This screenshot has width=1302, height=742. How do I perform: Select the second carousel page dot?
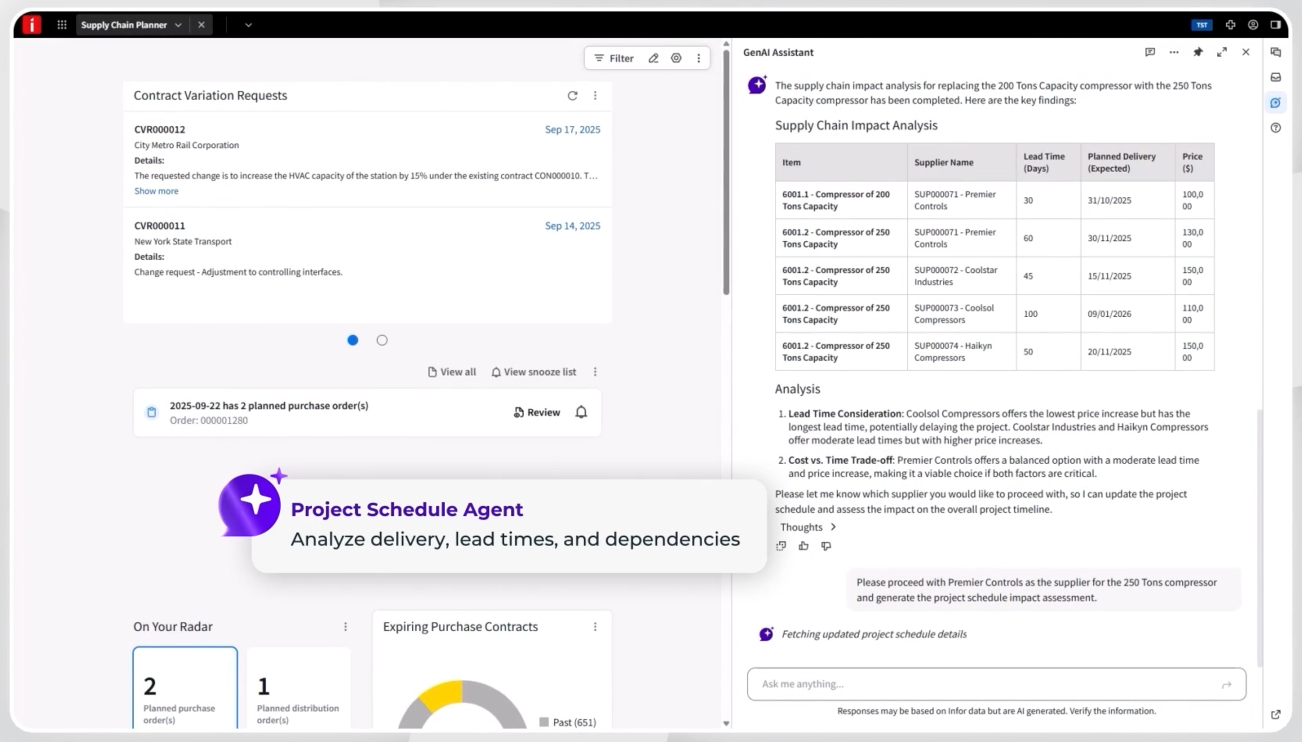click(382, 340)
